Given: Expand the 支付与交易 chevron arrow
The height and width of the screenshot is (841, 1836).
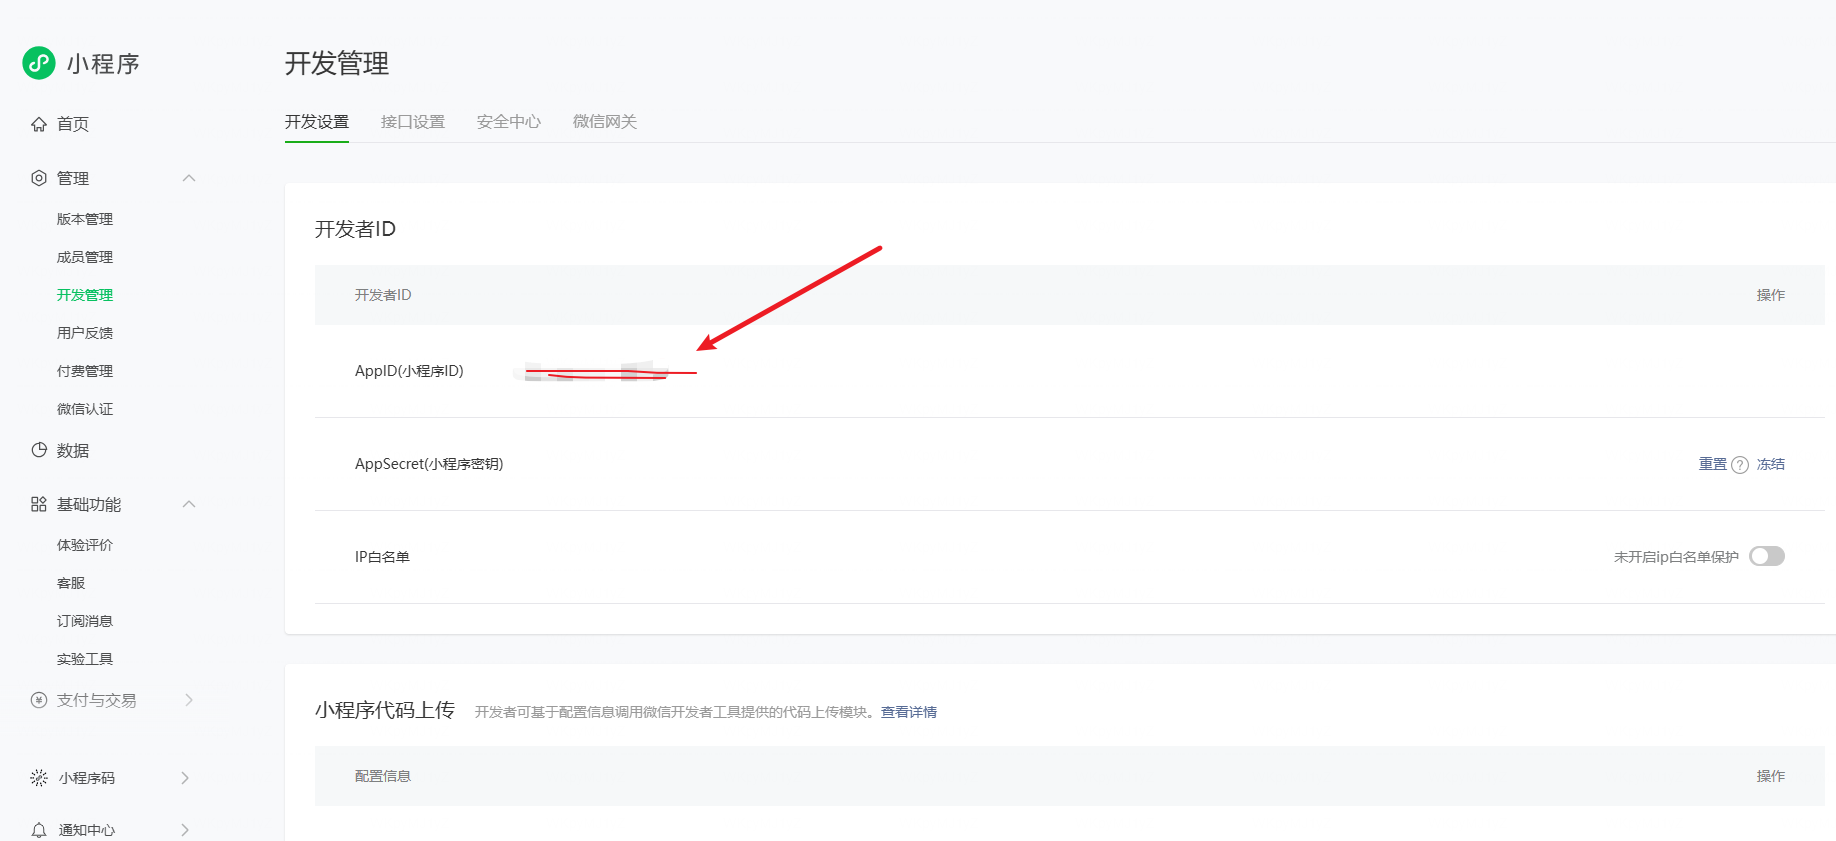Looking at the screenshot, I should (188, 700).
